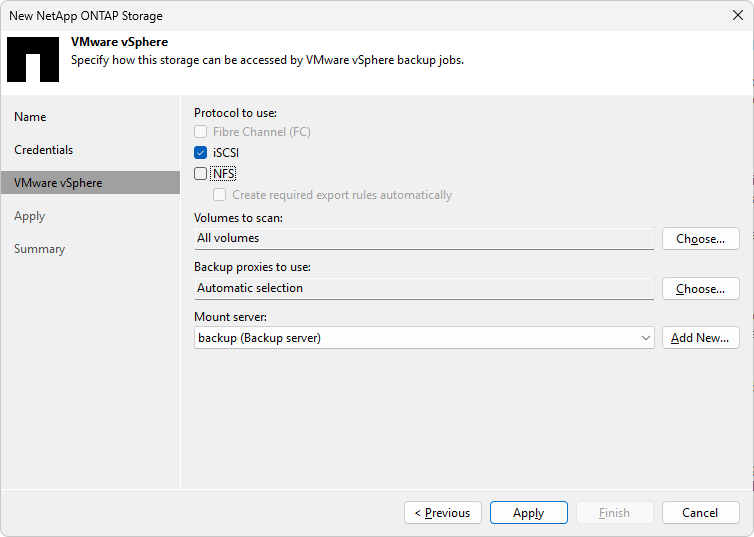
Task: Click the 'Protocol to use:' label
Action: coord(236,113)
